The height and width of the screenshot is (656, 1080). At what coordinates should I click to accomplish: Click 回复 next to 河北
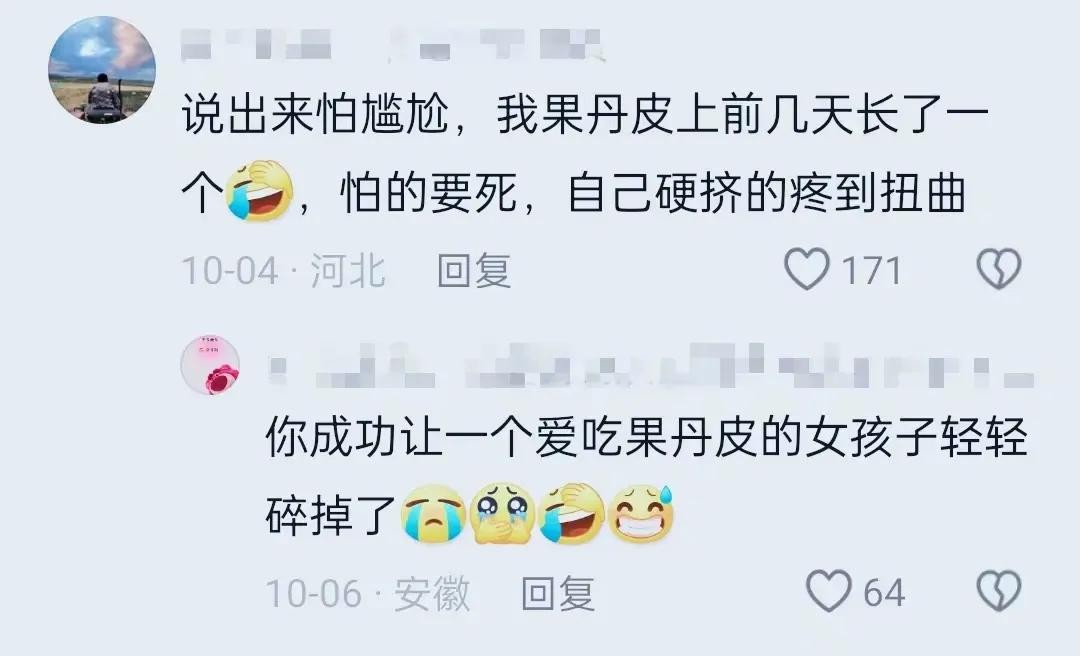point(474,269)
